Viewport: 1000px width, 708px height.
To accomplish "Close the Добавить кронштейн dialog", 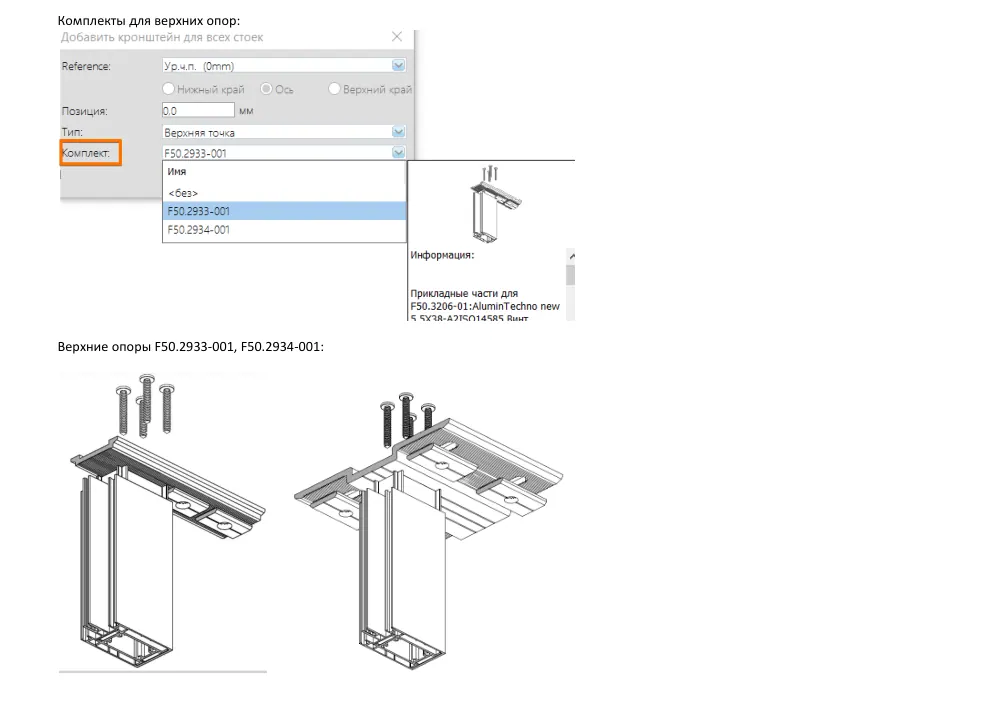I will 397,36.
